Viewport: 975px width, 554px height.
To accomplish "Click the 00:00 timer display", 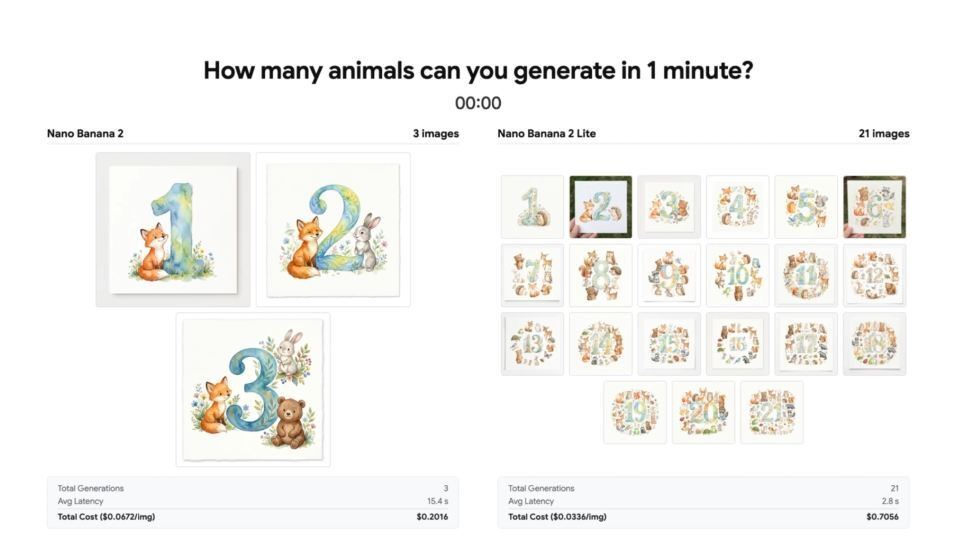I will [478, 103].
